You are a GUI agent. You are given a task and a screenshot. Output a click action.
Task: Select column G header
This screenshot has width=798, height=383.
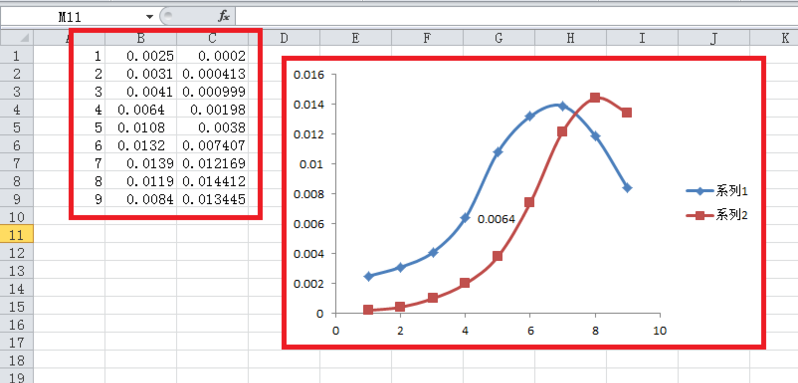499,38
